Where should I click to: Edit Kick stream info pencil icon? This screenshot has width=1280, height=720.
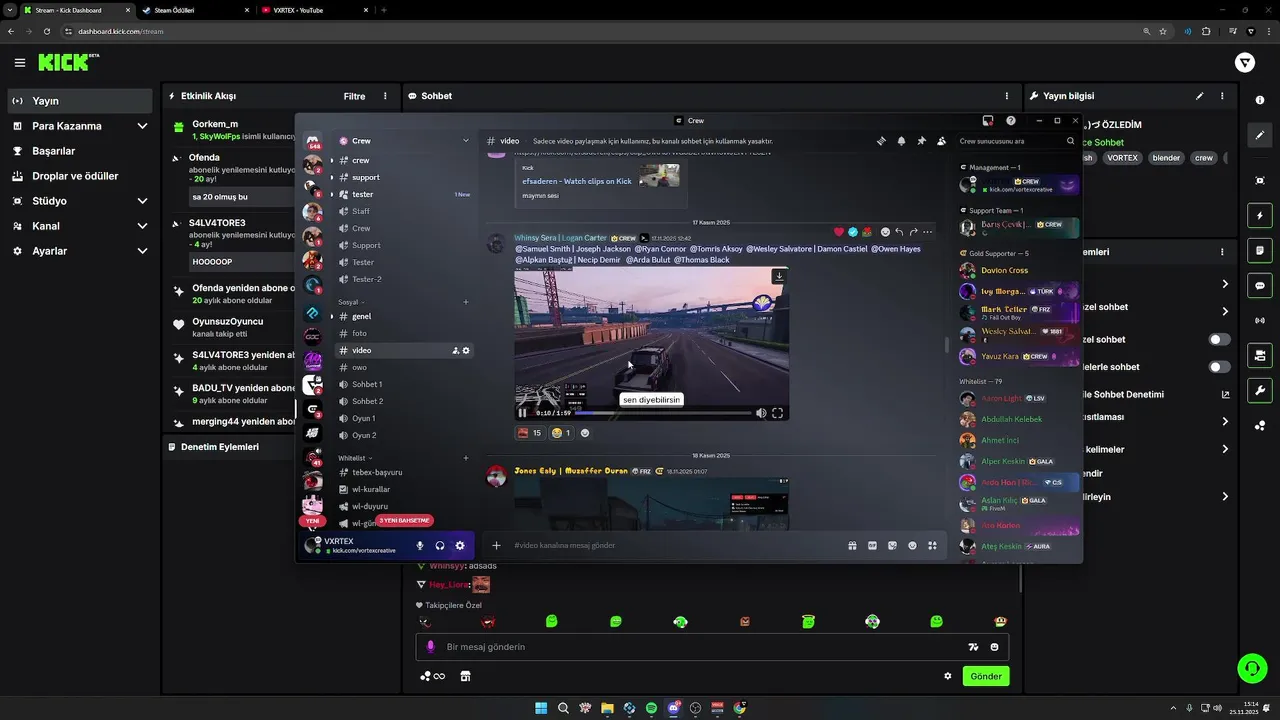click(x=1199, y=96)
